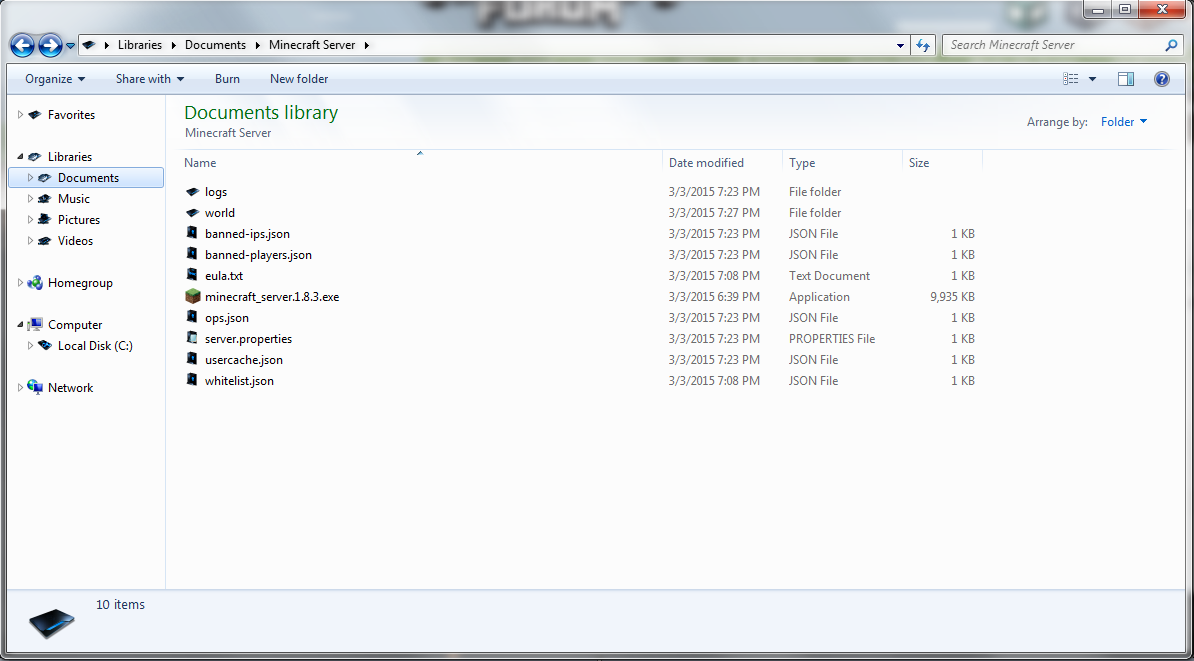This screenshot has width=1194, height=661.
Task: Click the Computer icon in sidebar
Action: click(35, 324)
